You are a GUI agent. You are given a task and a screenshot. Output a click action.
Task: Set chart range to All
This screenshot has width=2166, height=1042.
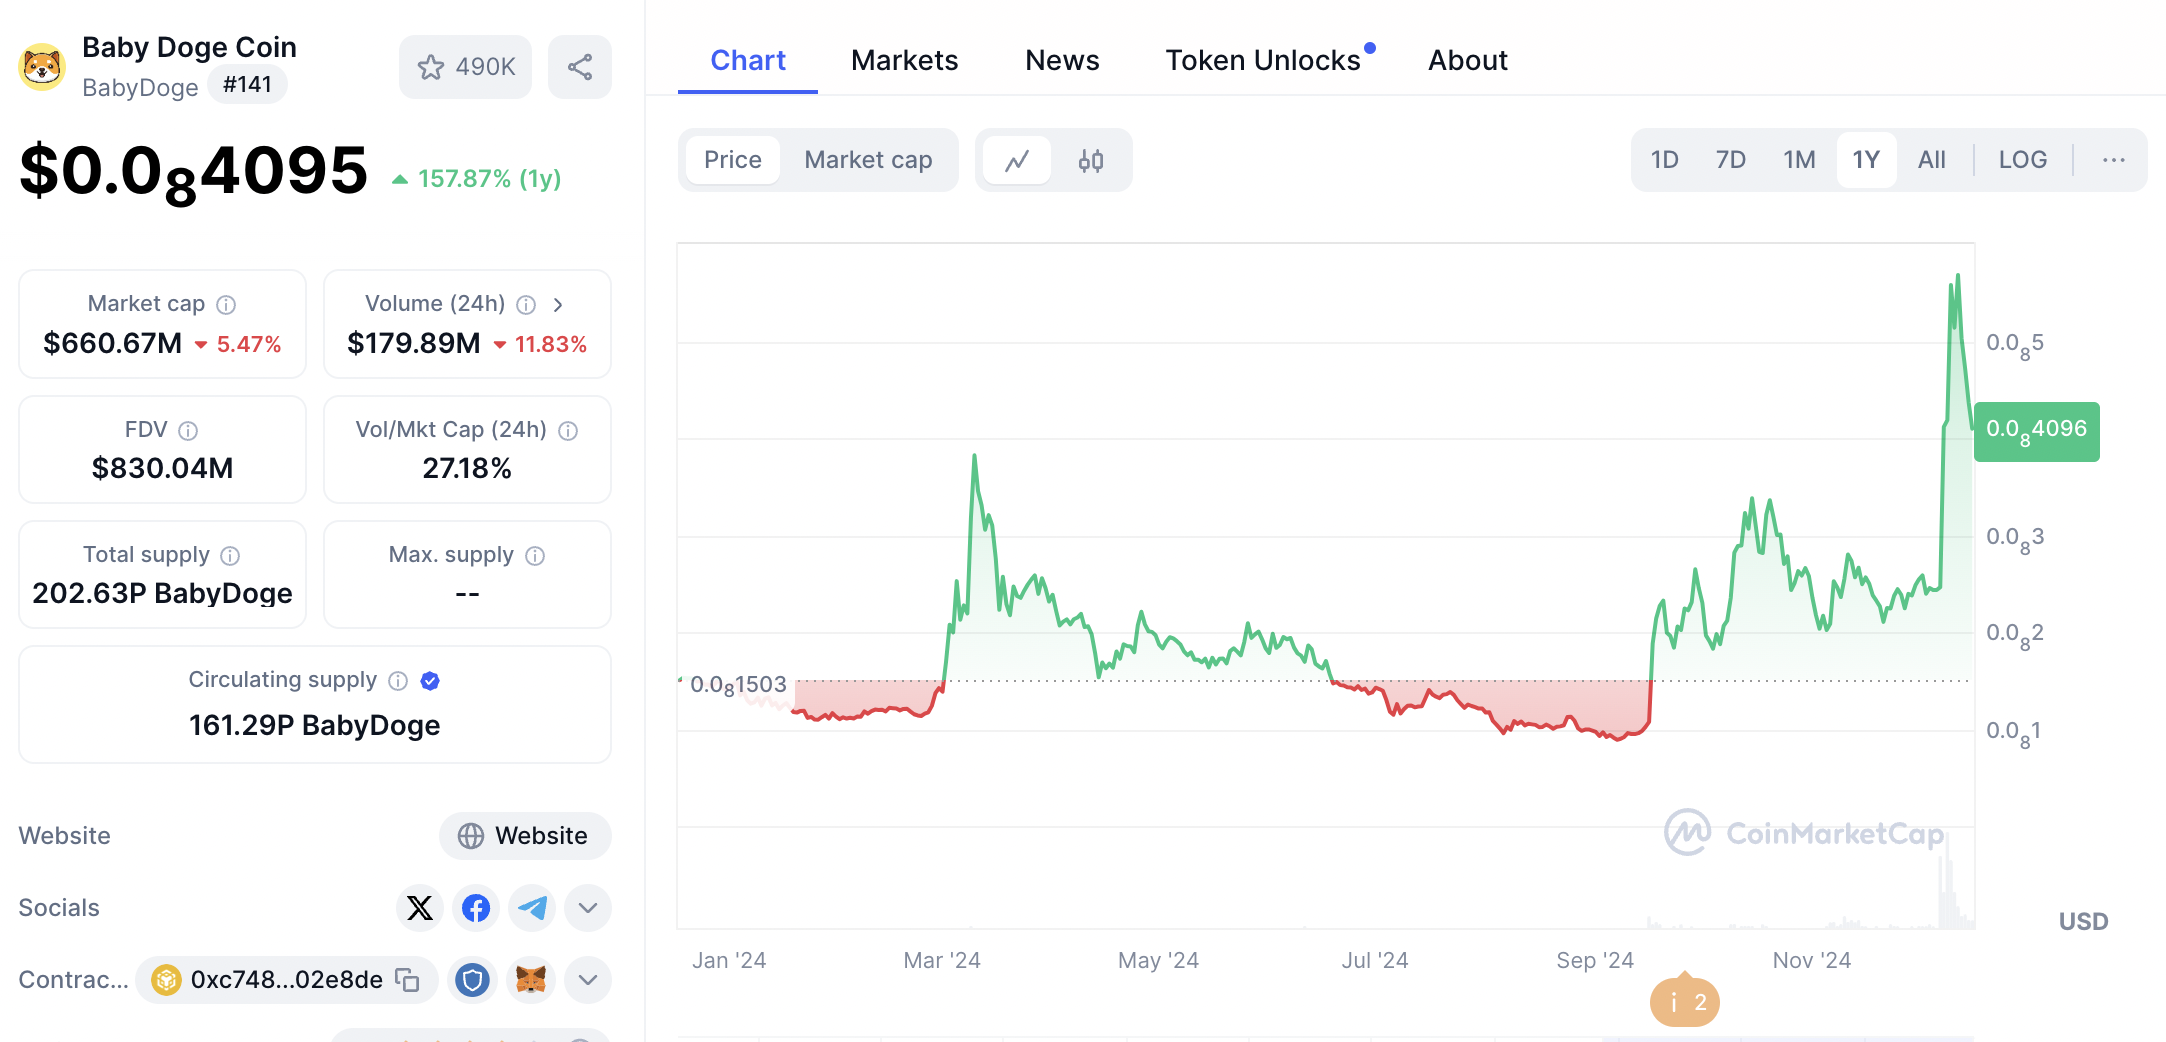(x=1932, y=160)
